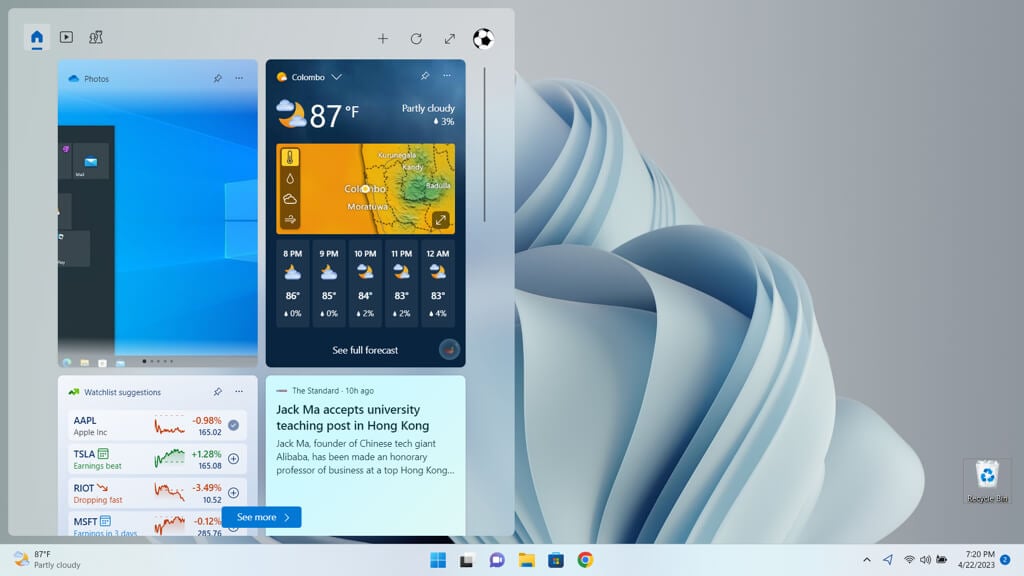The width and height of the screenshot is (1024, 576).
Task: Click the See more button
Action: (x=262, y=517)
